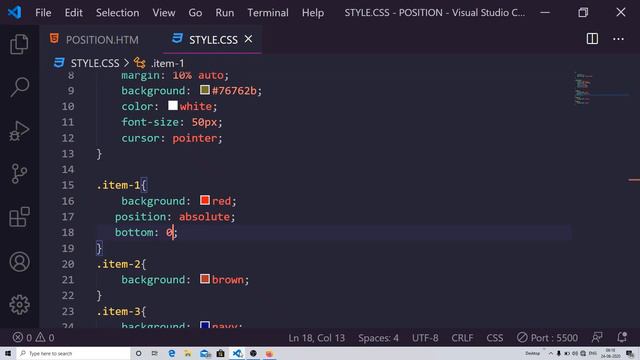Close the STYLE.CSS tab
This screenshot has height=360, width=640.
[x=248, y=39]
